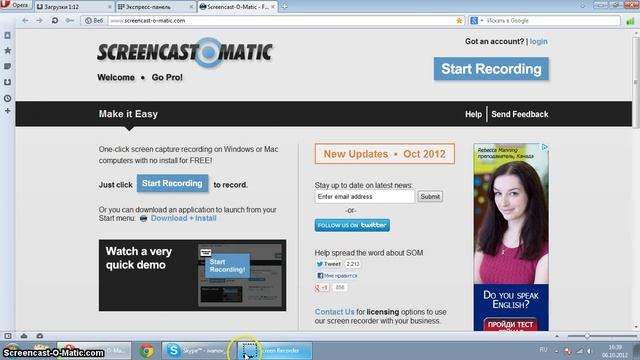
Task: Play the Watch a very quick demo video
Action: (x=192, y=275)
